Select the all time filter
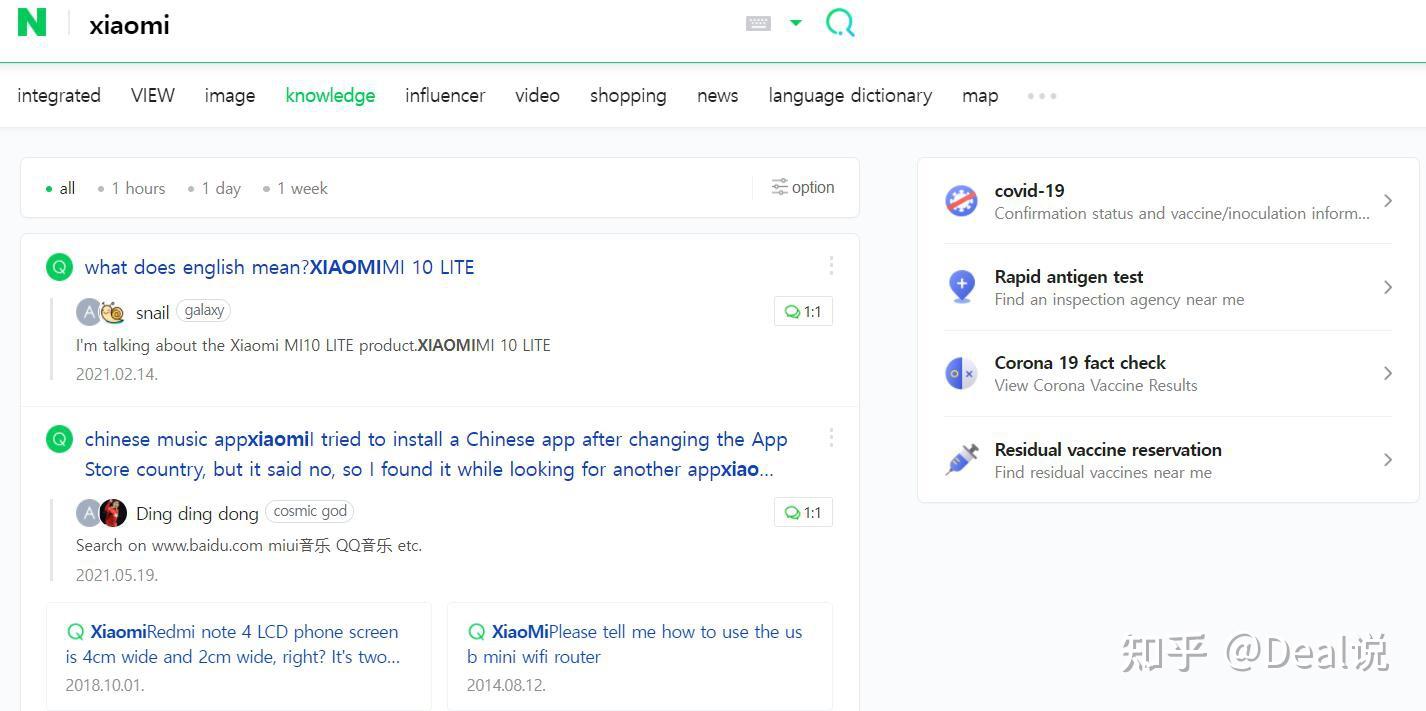 tap(60, 188)
